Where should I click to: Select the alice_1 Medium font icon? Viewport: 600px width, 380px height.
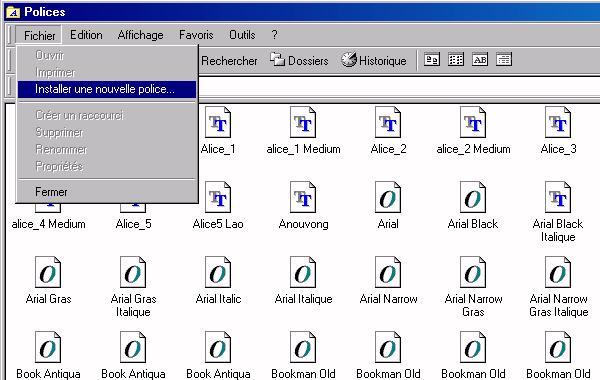coord(303,122)
